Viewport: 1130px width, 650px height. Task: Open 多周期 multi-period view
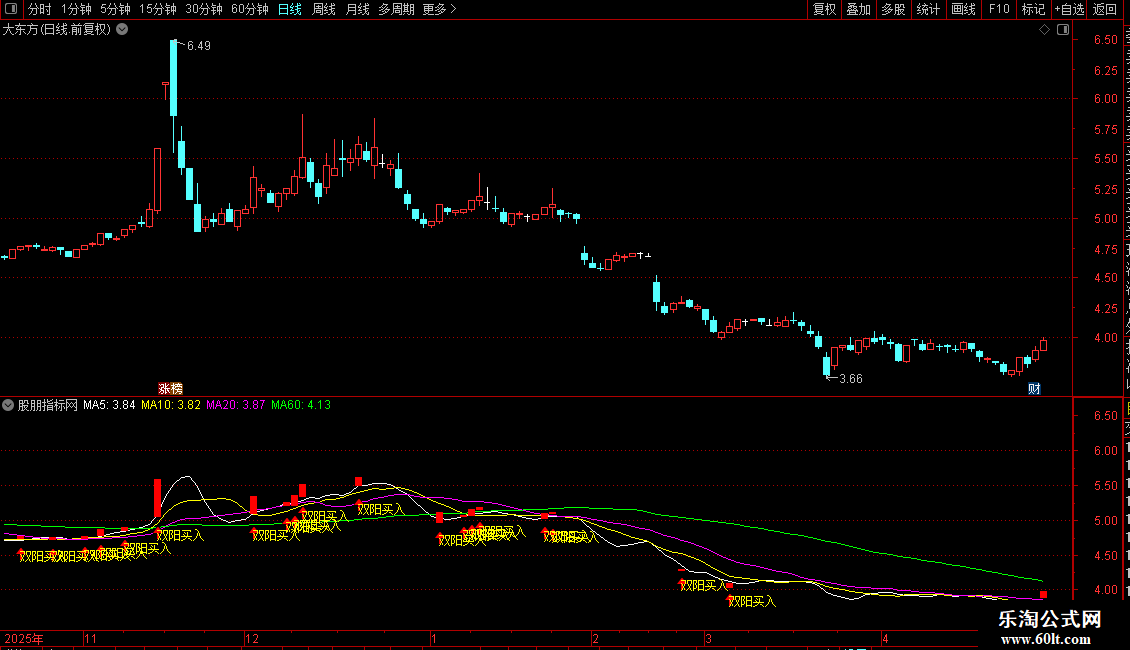click(x=396, y=9)
